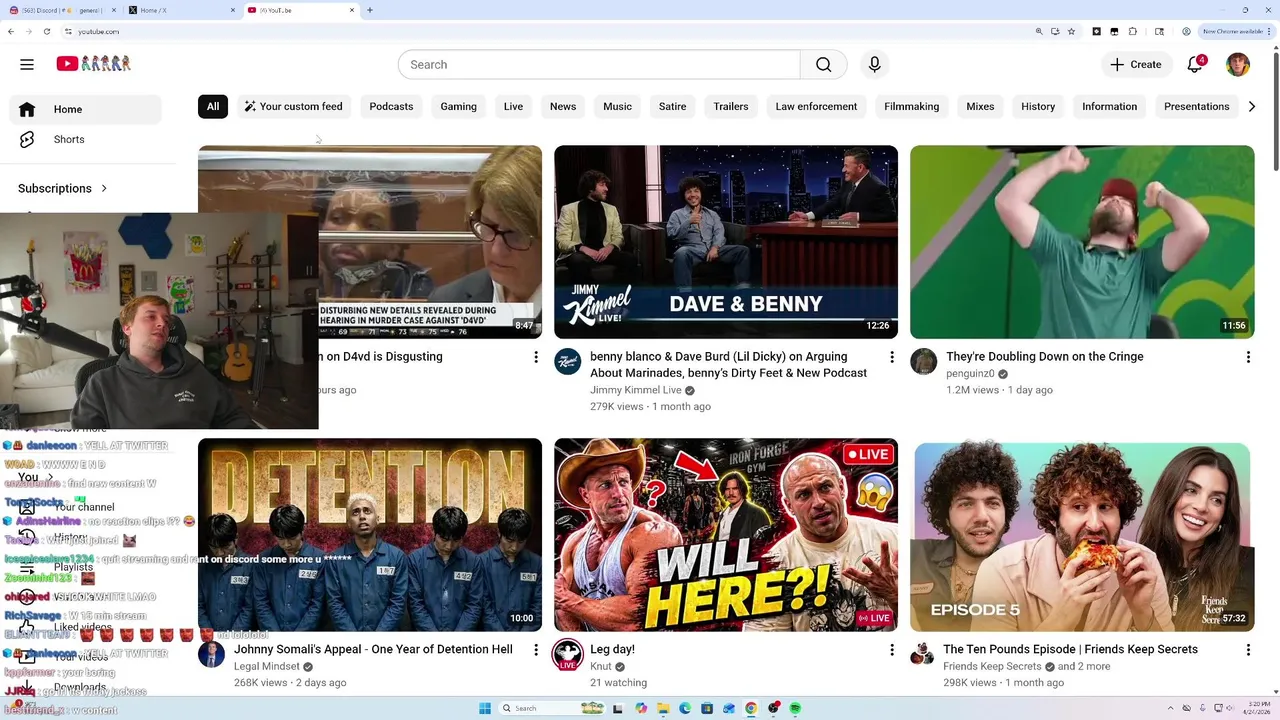Viewport: 1280px width, 720px height.
Task: Open The Ten Pounds Episode title link
Action: pos(1070,649)
